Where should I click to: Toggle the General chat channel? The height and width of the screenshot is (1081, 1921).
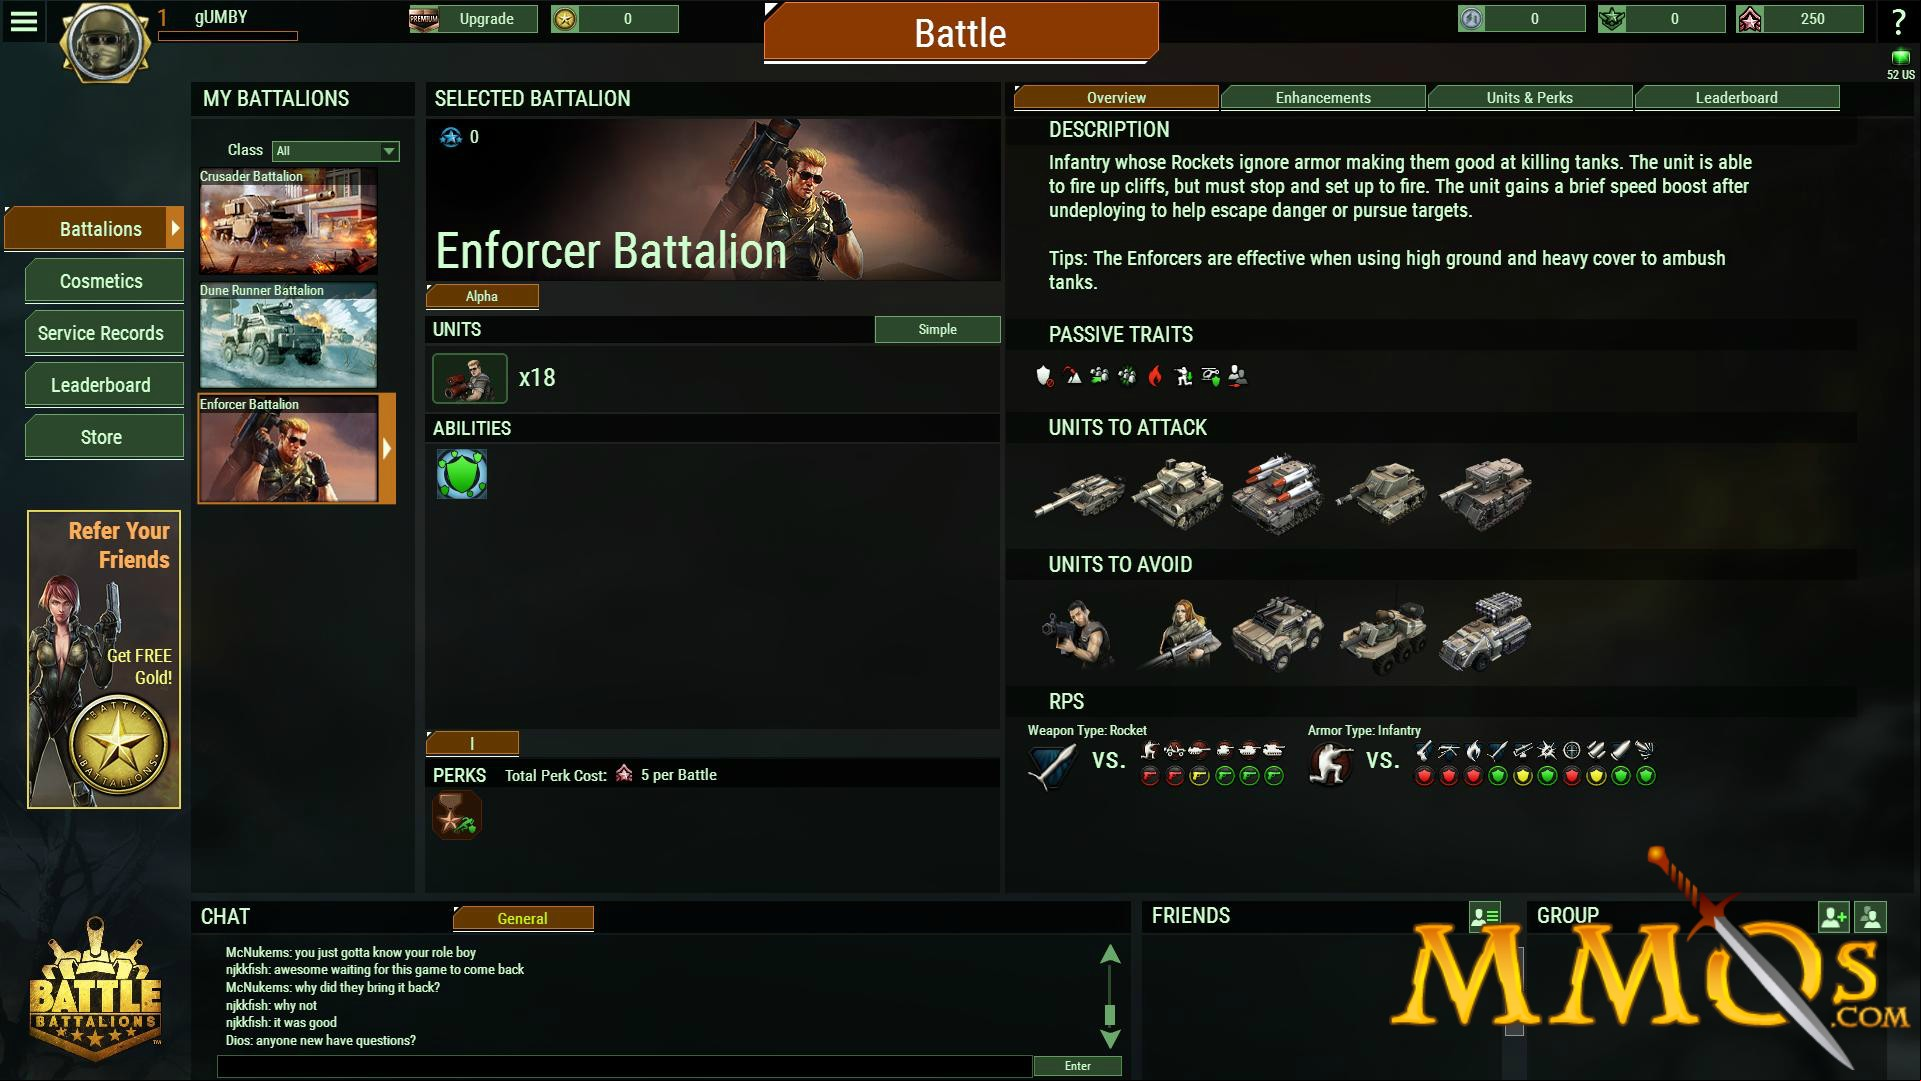[523, 918]
